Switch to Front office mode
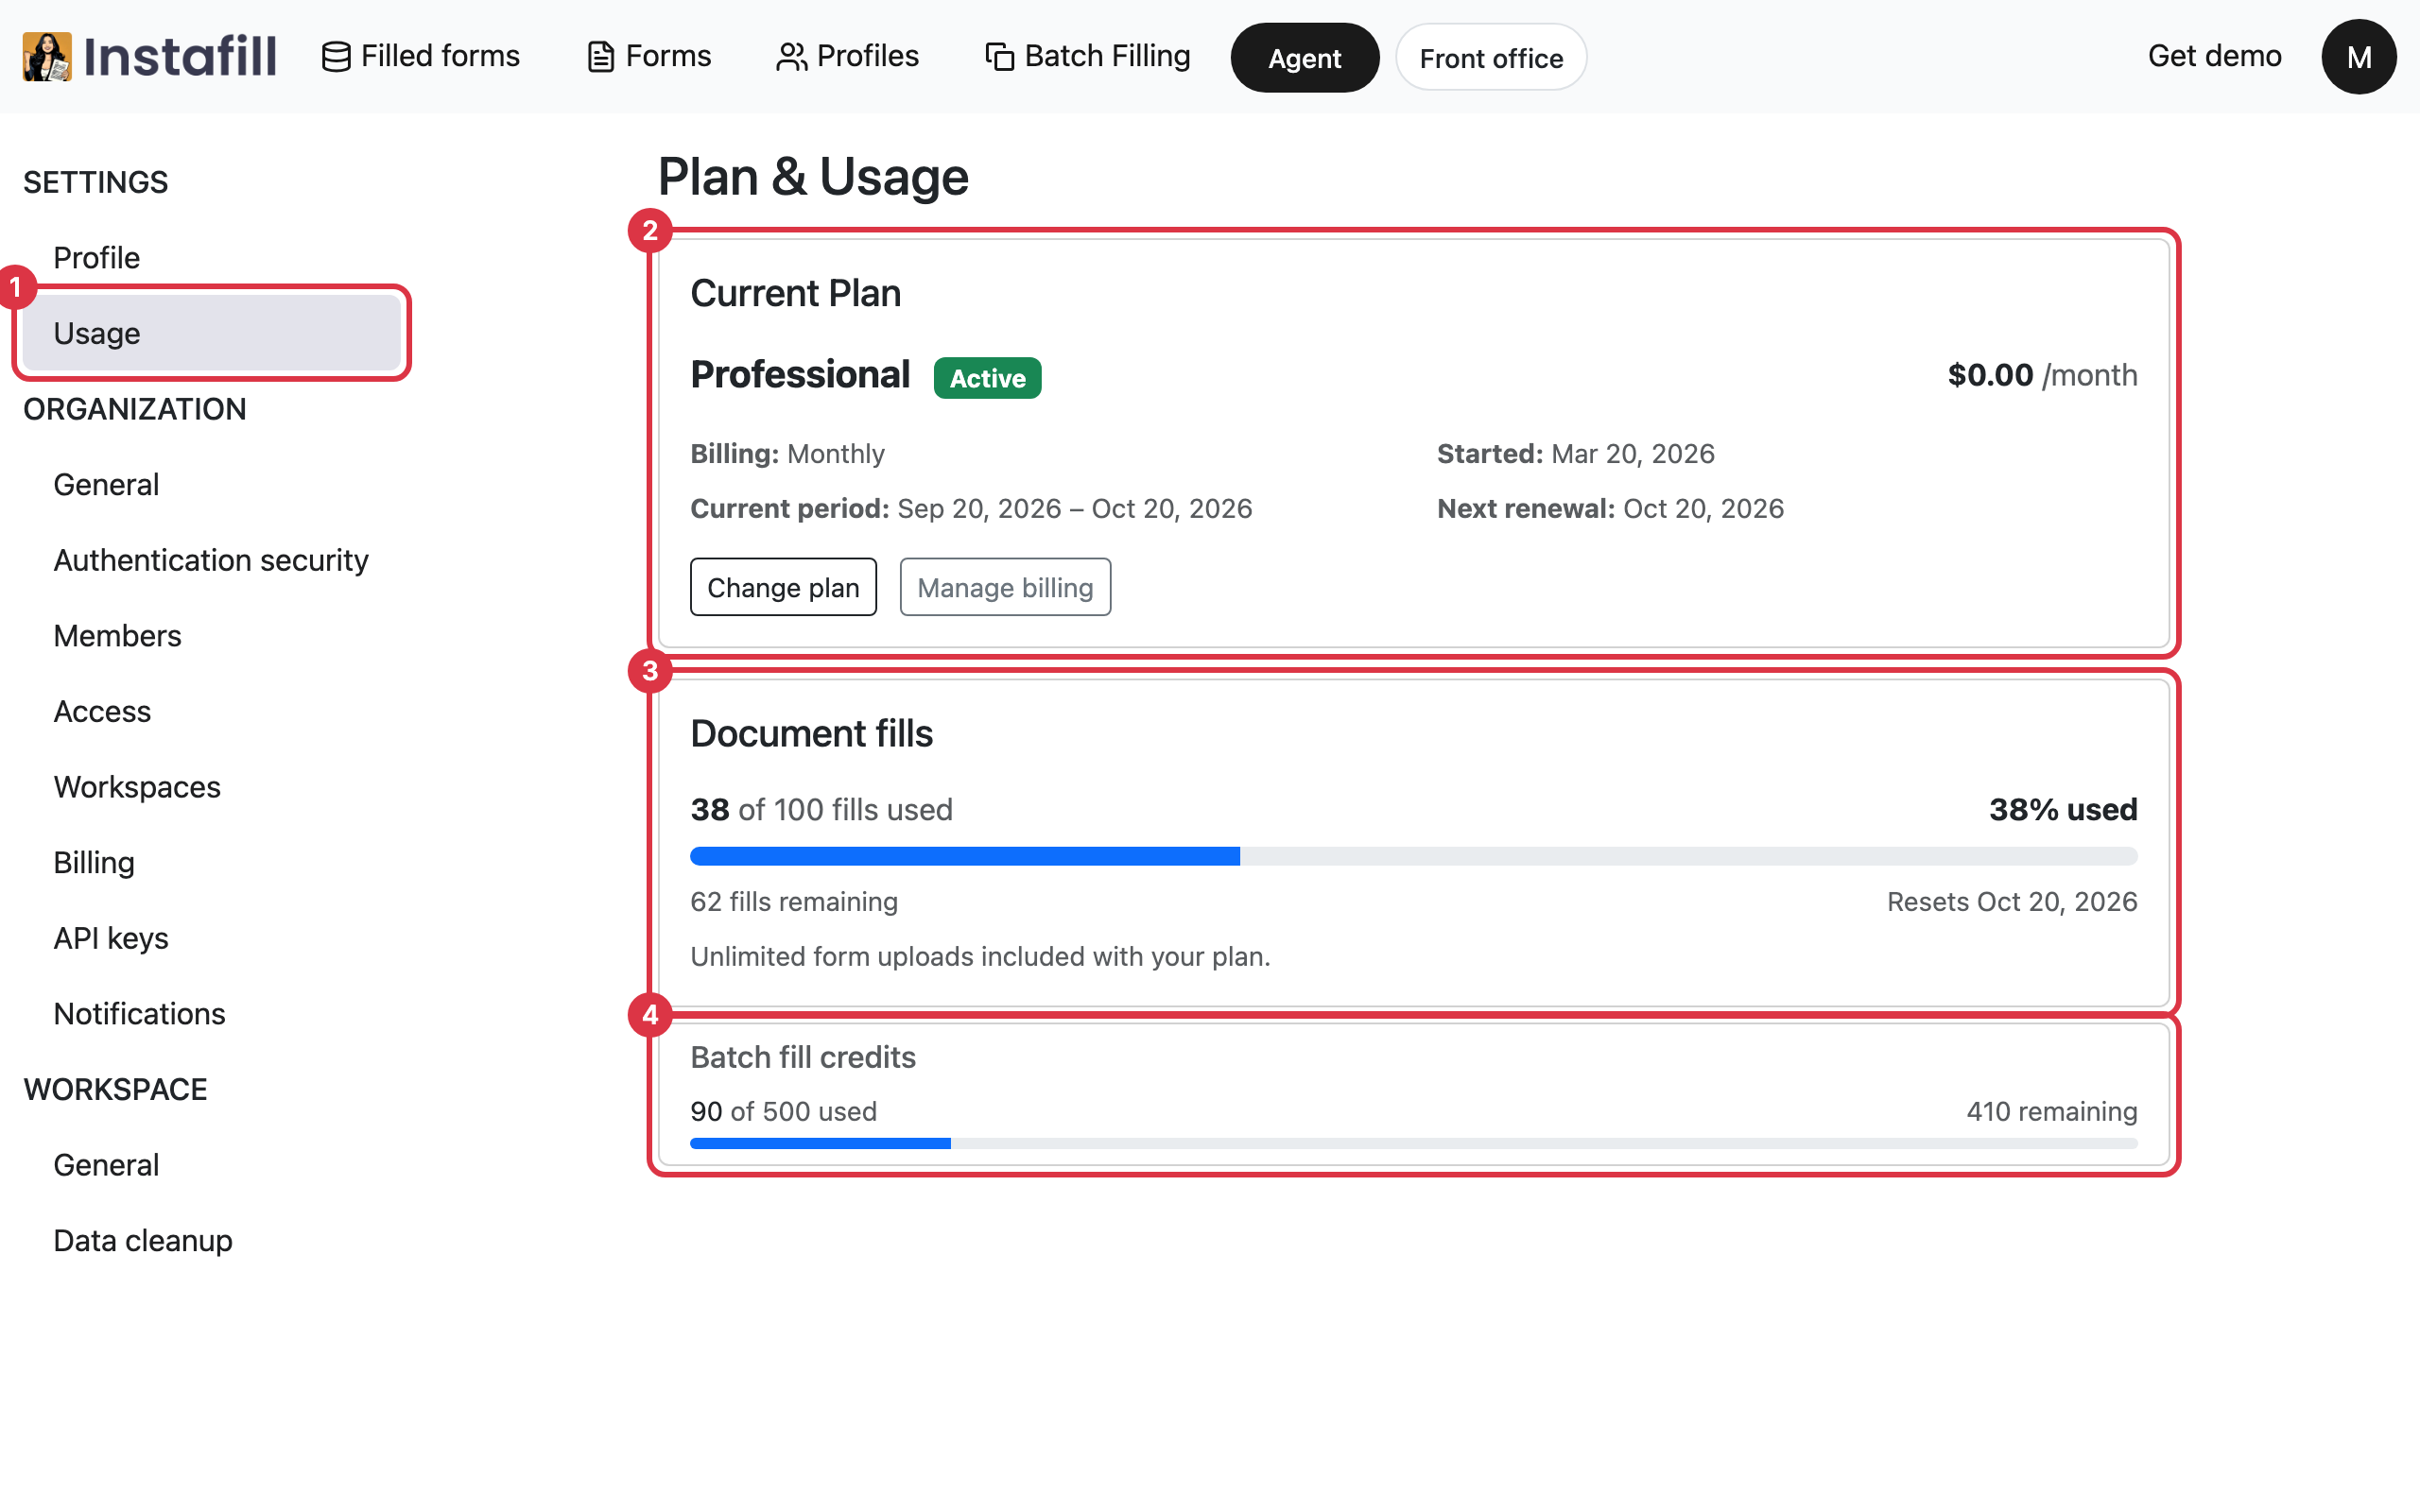 (1491, 58)
